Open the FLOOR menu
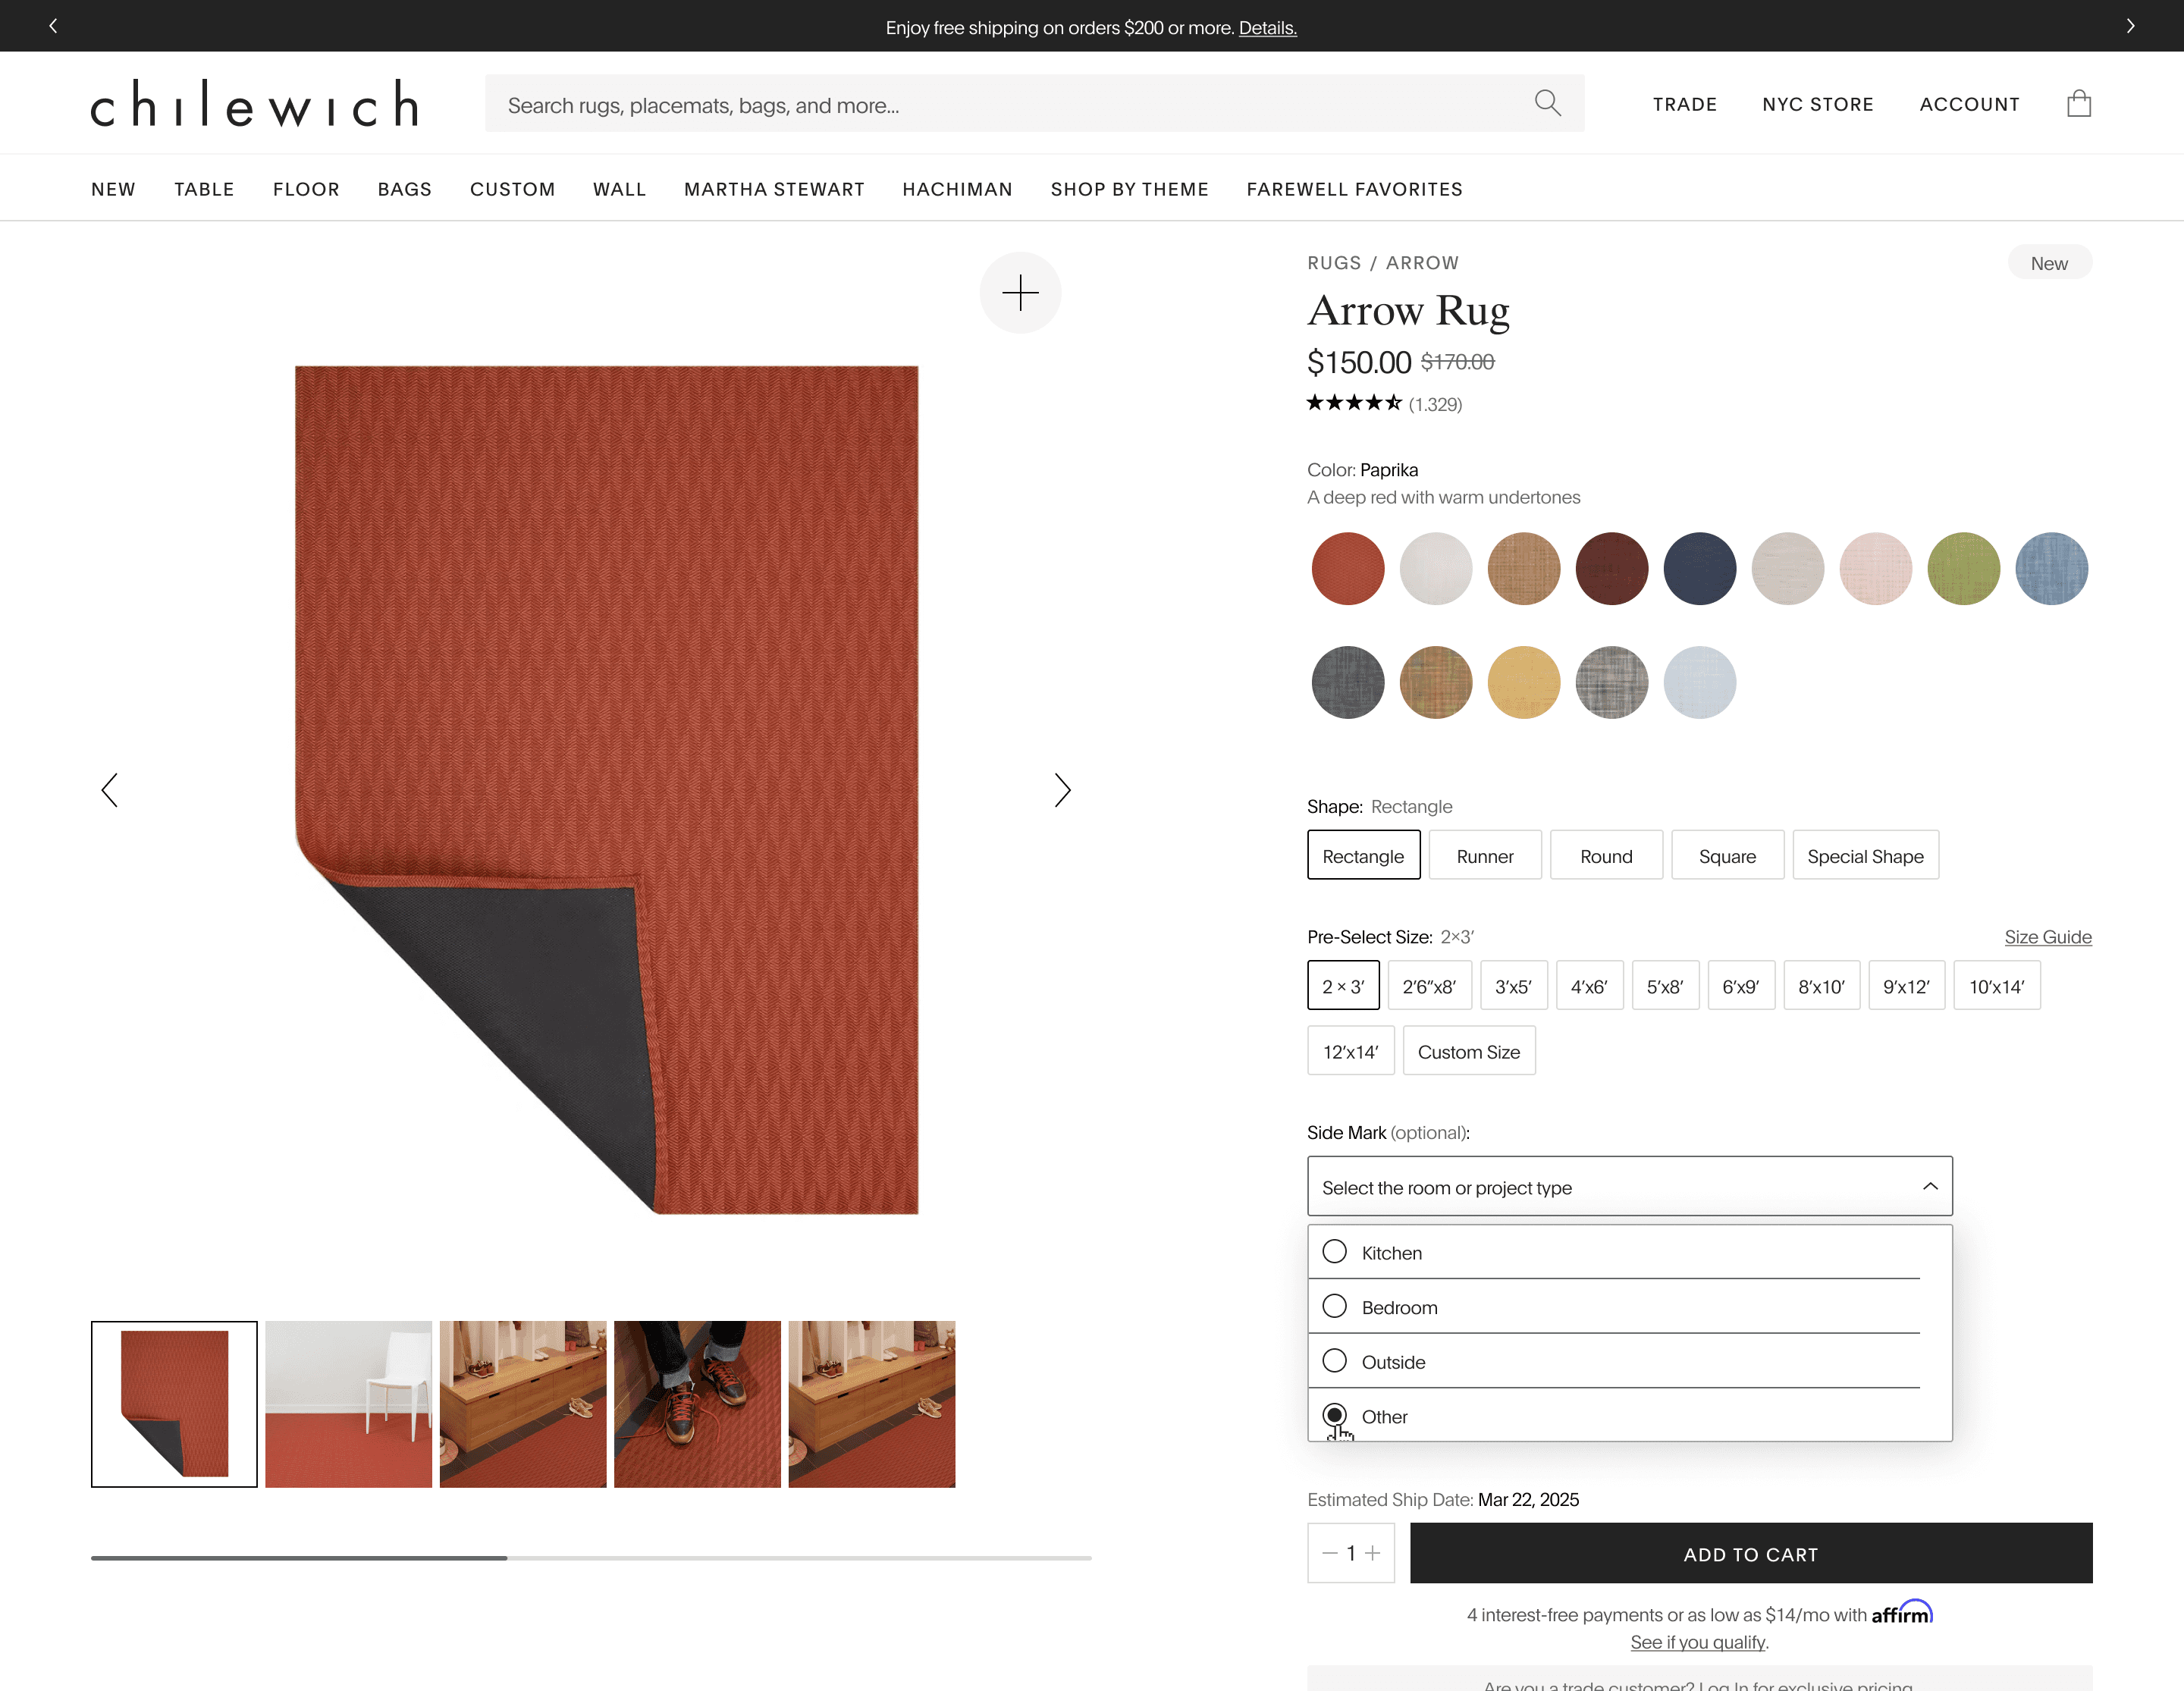 tap(306, 189)
